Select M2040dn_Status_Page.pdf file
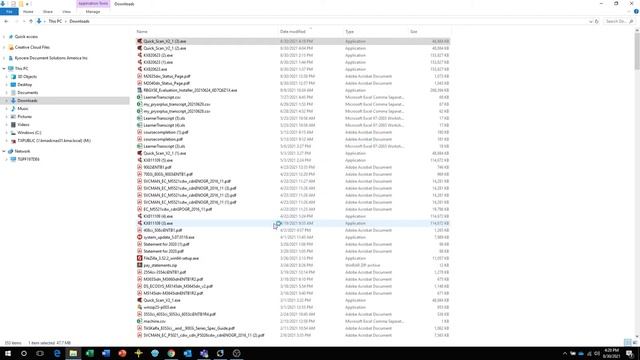Screen dimensions: 640x360 [x=167, y=83]
